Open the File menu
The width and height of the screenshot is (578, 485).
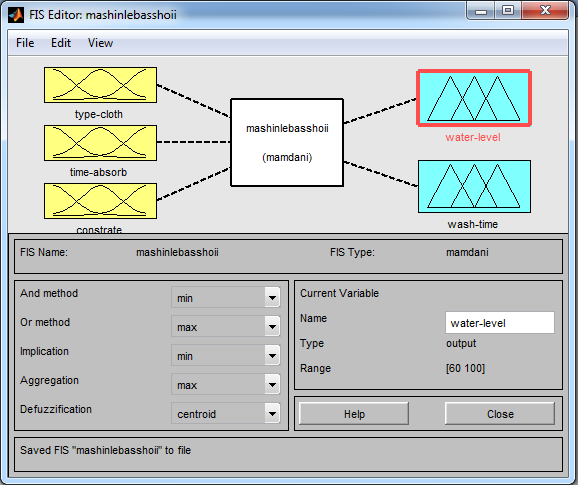pos(25,43)
